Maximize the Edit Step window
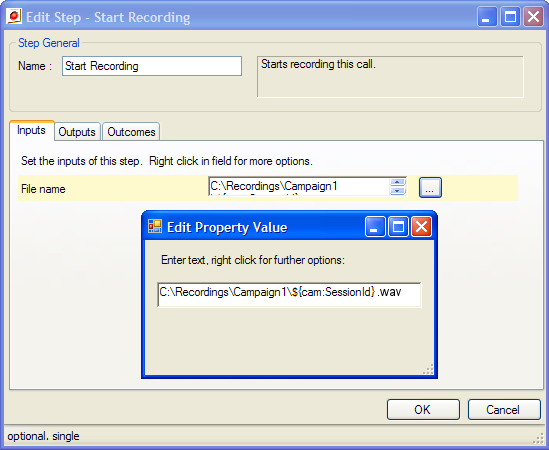549x450 pixels. coord(510,16)
